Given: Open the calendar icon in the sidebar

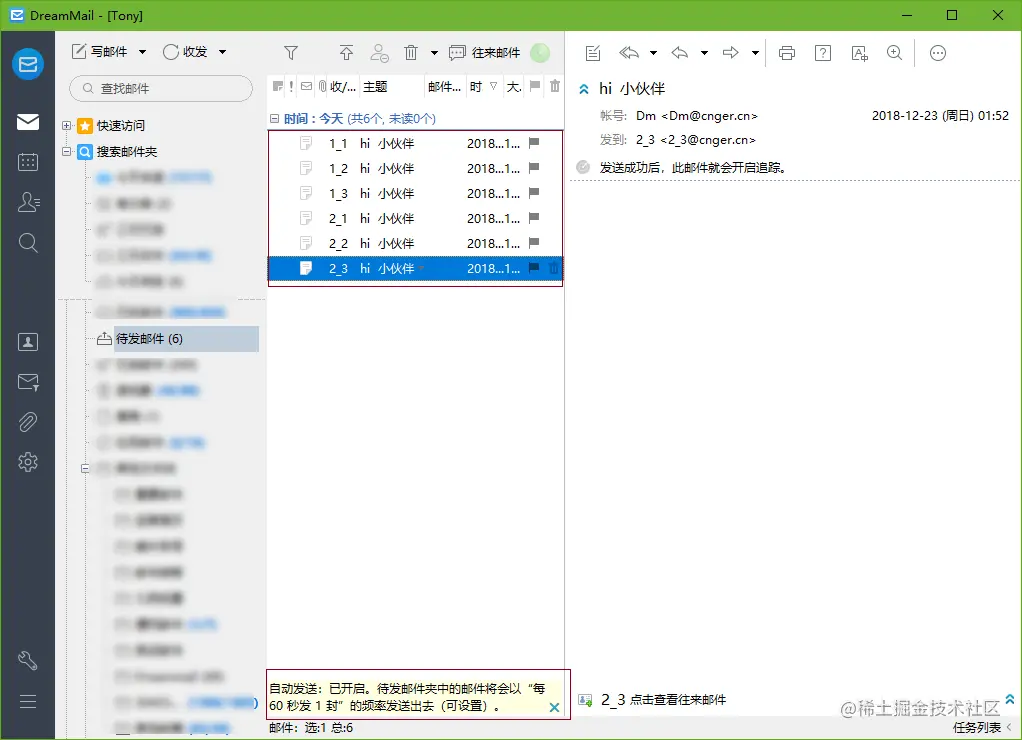Looking at the screenshot, I should point(27,162).
